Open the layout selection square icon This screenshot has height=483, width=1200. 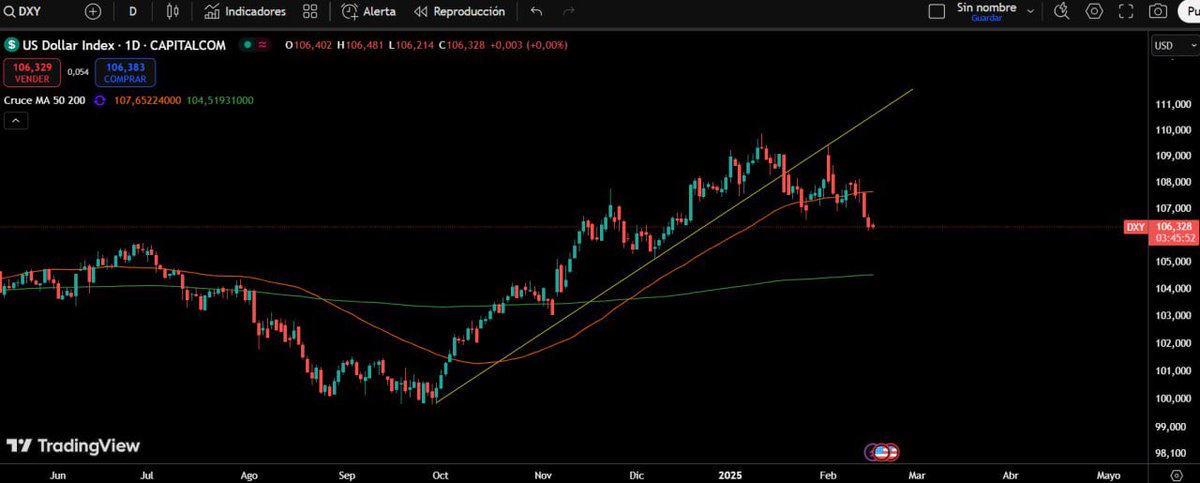pos(937,11)
